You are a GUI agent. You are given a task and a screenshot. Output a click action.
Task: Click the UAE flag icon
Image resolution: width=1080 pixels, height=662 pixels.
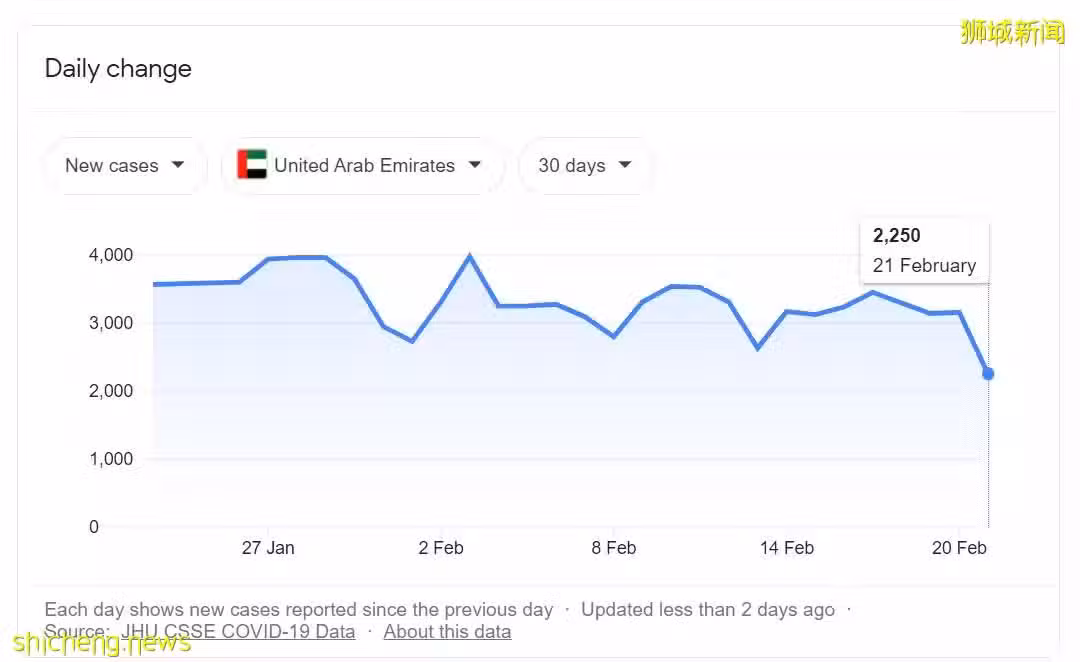252,165
